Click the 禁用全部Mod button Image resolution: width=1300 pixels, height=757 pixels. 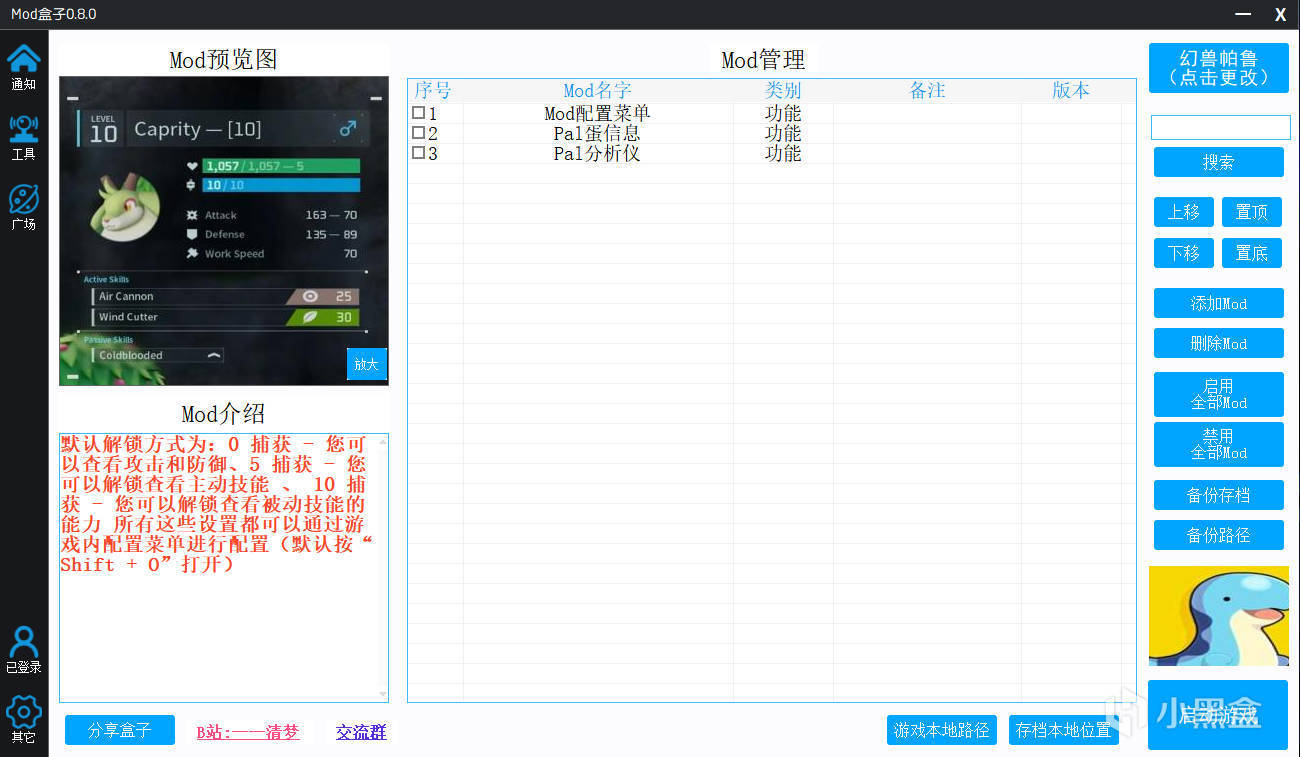1218,444
